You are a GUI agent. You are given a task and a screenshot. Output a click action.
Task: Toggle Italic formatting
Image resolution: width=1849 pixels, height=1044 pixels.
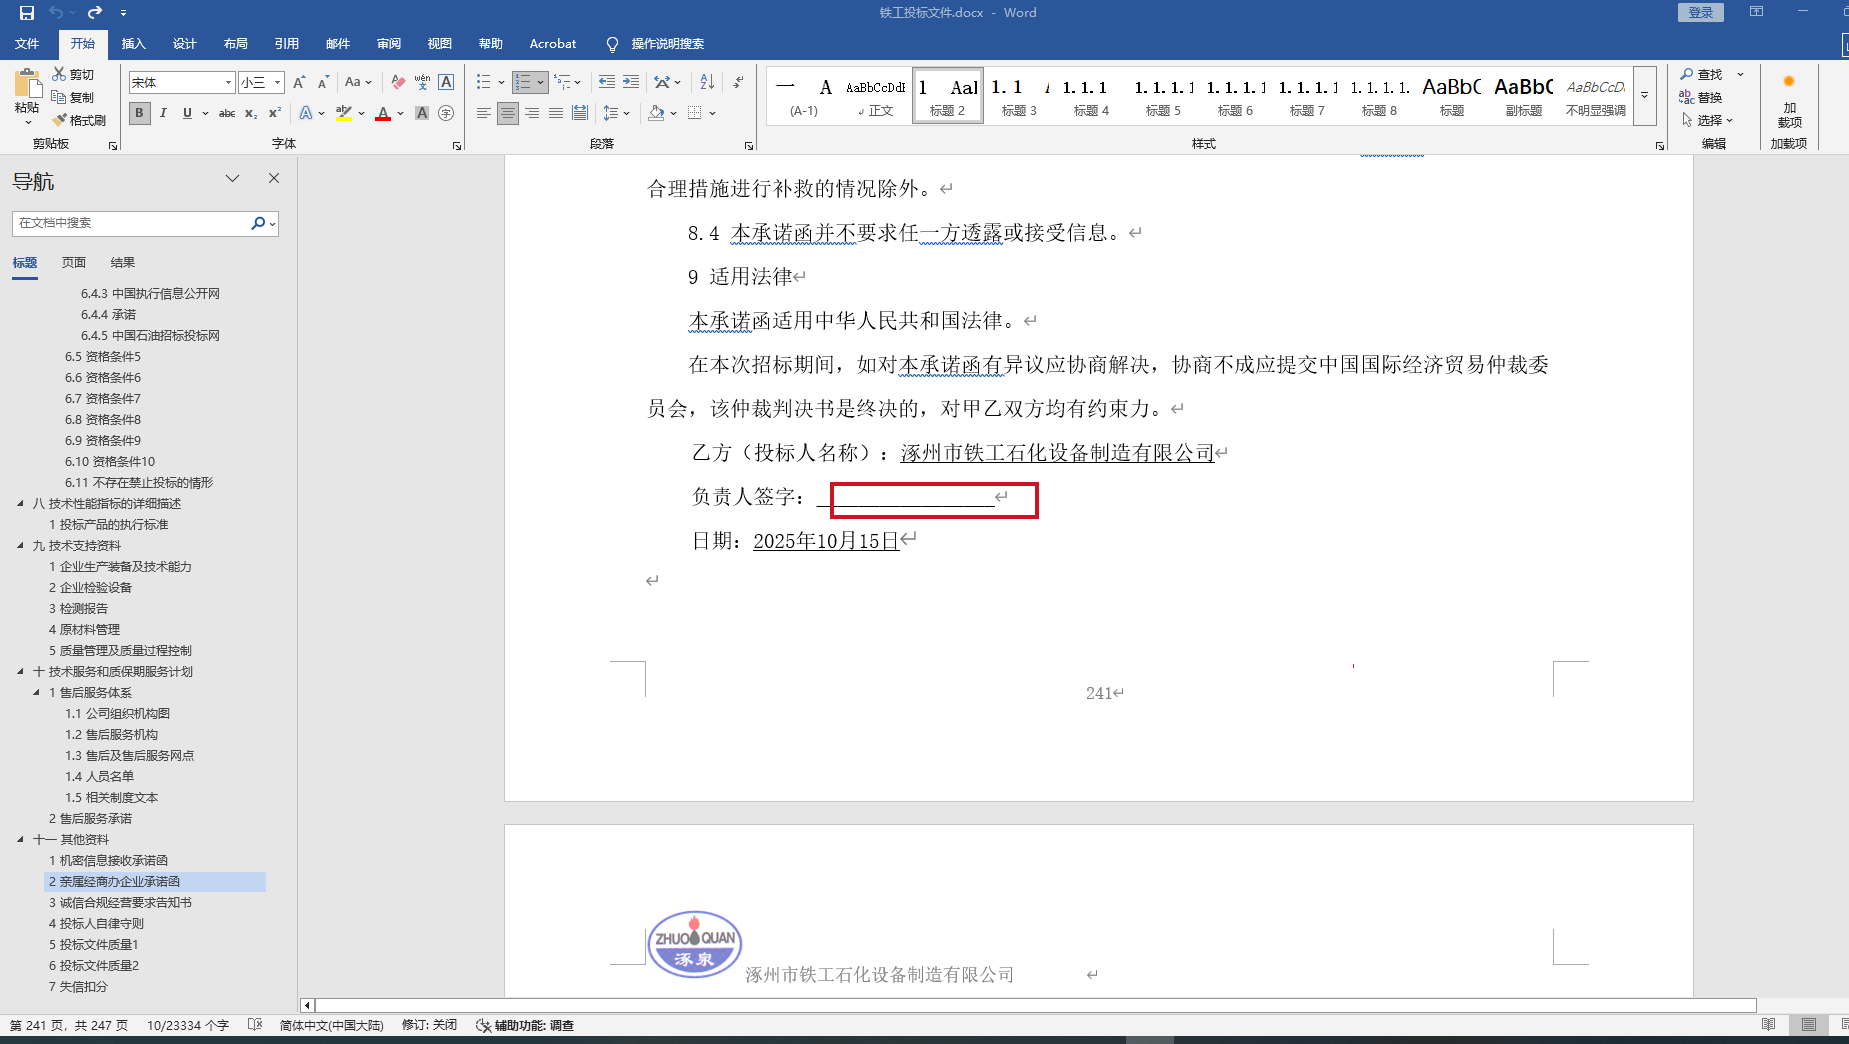coord(163,113)
